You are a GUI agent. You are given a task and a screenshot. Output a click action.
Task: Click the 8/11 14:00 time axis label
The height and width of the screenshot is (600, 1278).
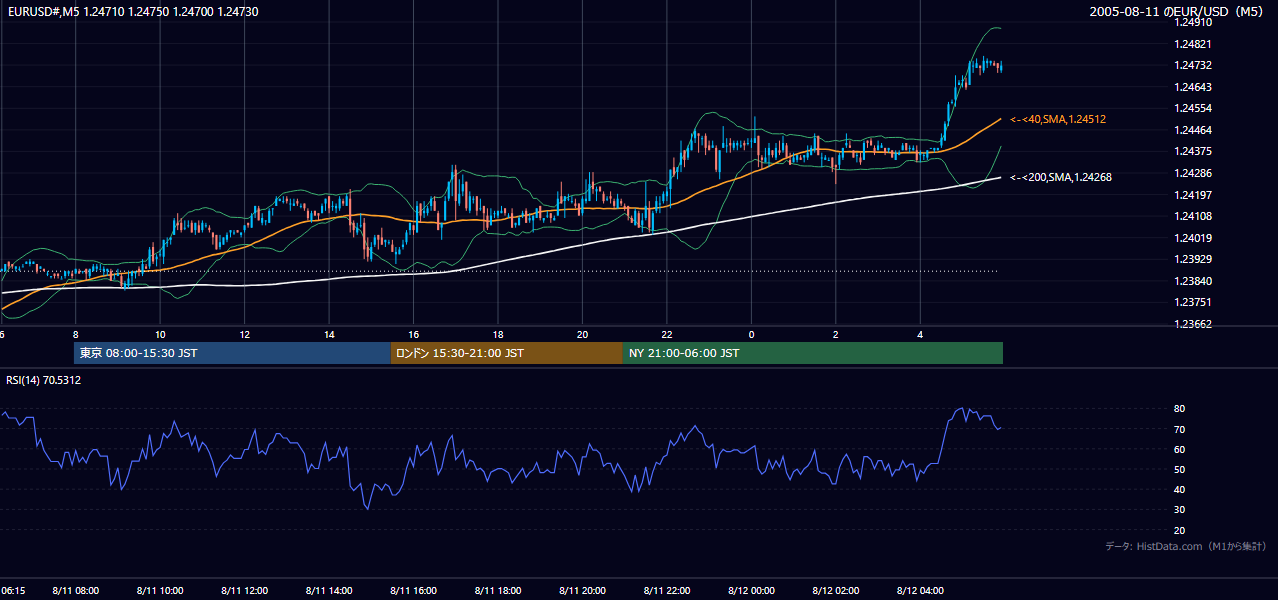point(329,591)
